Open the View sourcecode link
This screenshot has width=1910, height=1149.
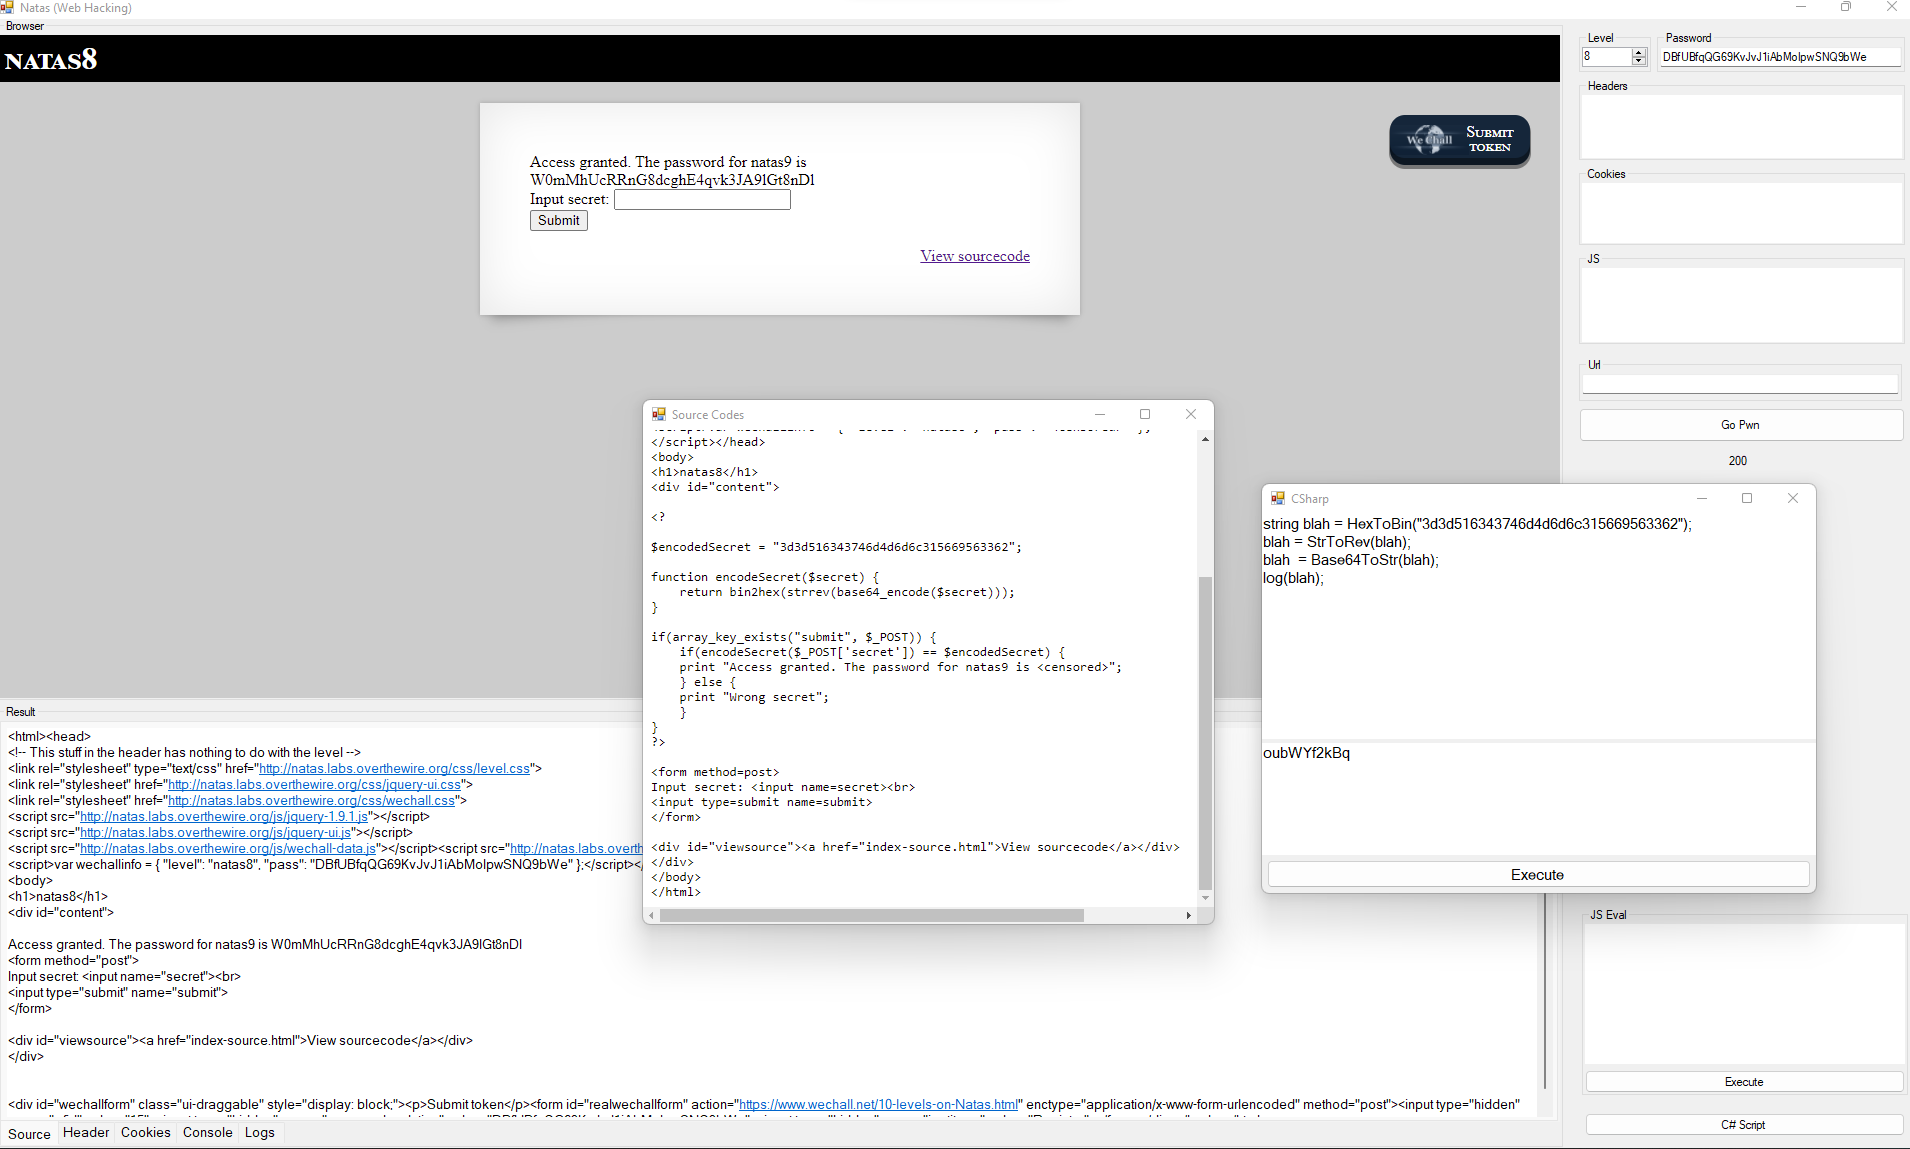(x=975, y=256)
